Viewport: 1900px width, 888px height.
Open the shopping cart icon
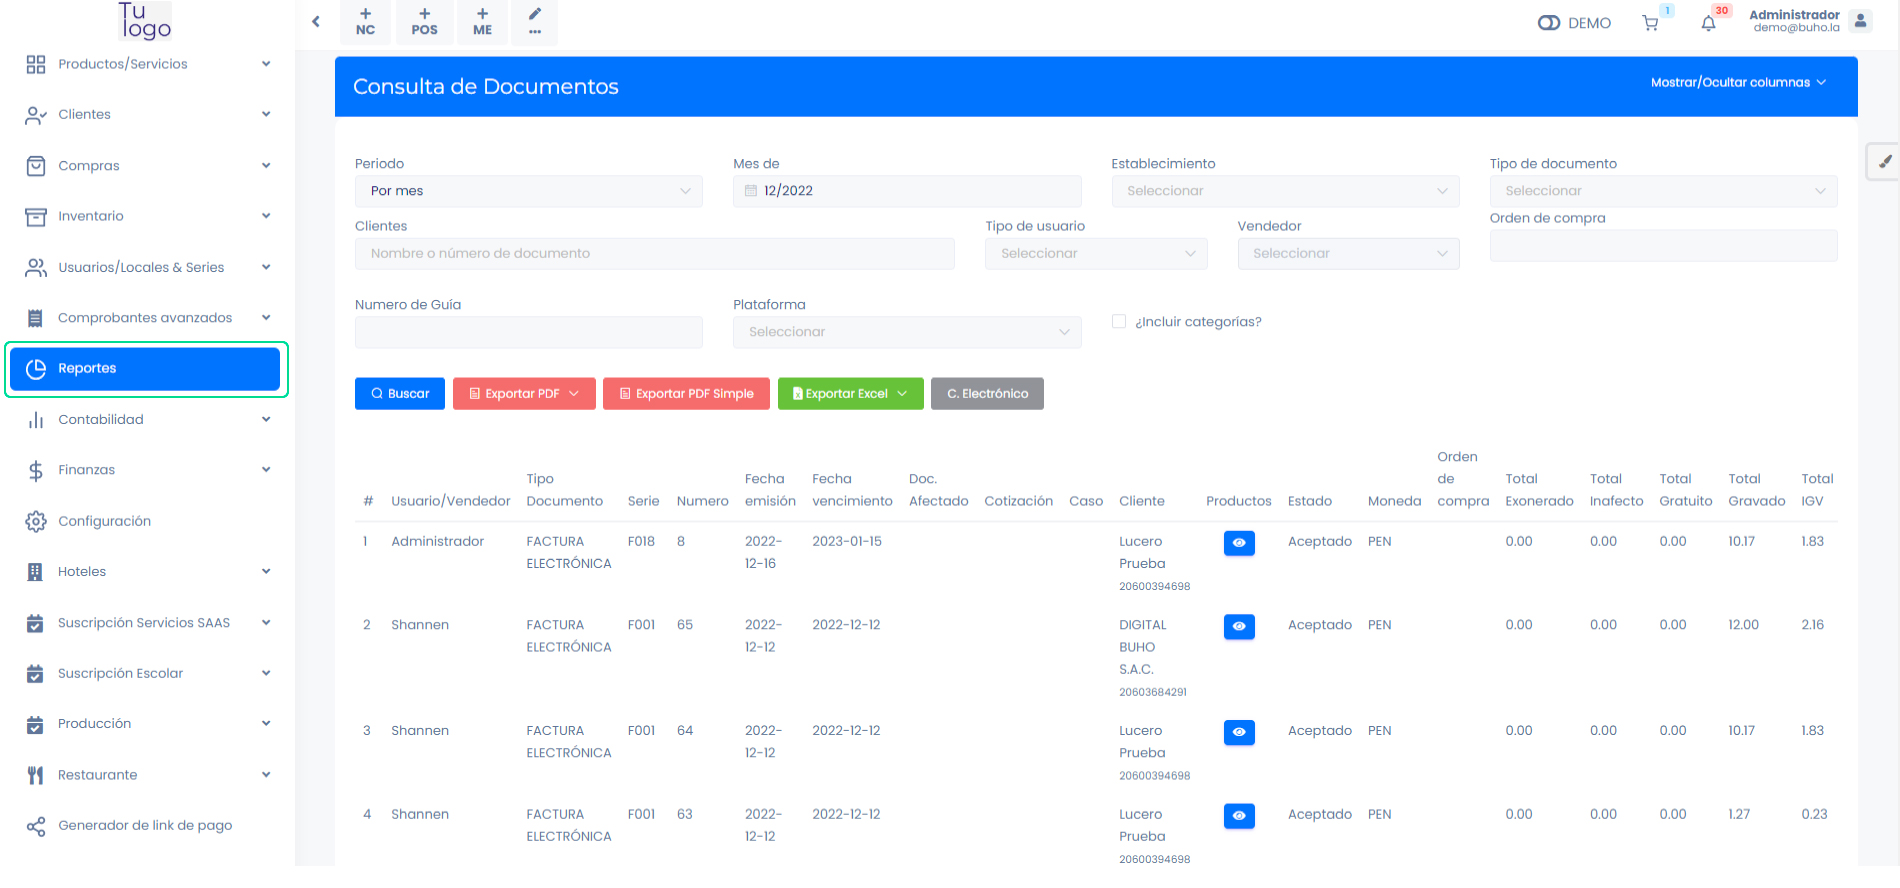coord(1650,23)
